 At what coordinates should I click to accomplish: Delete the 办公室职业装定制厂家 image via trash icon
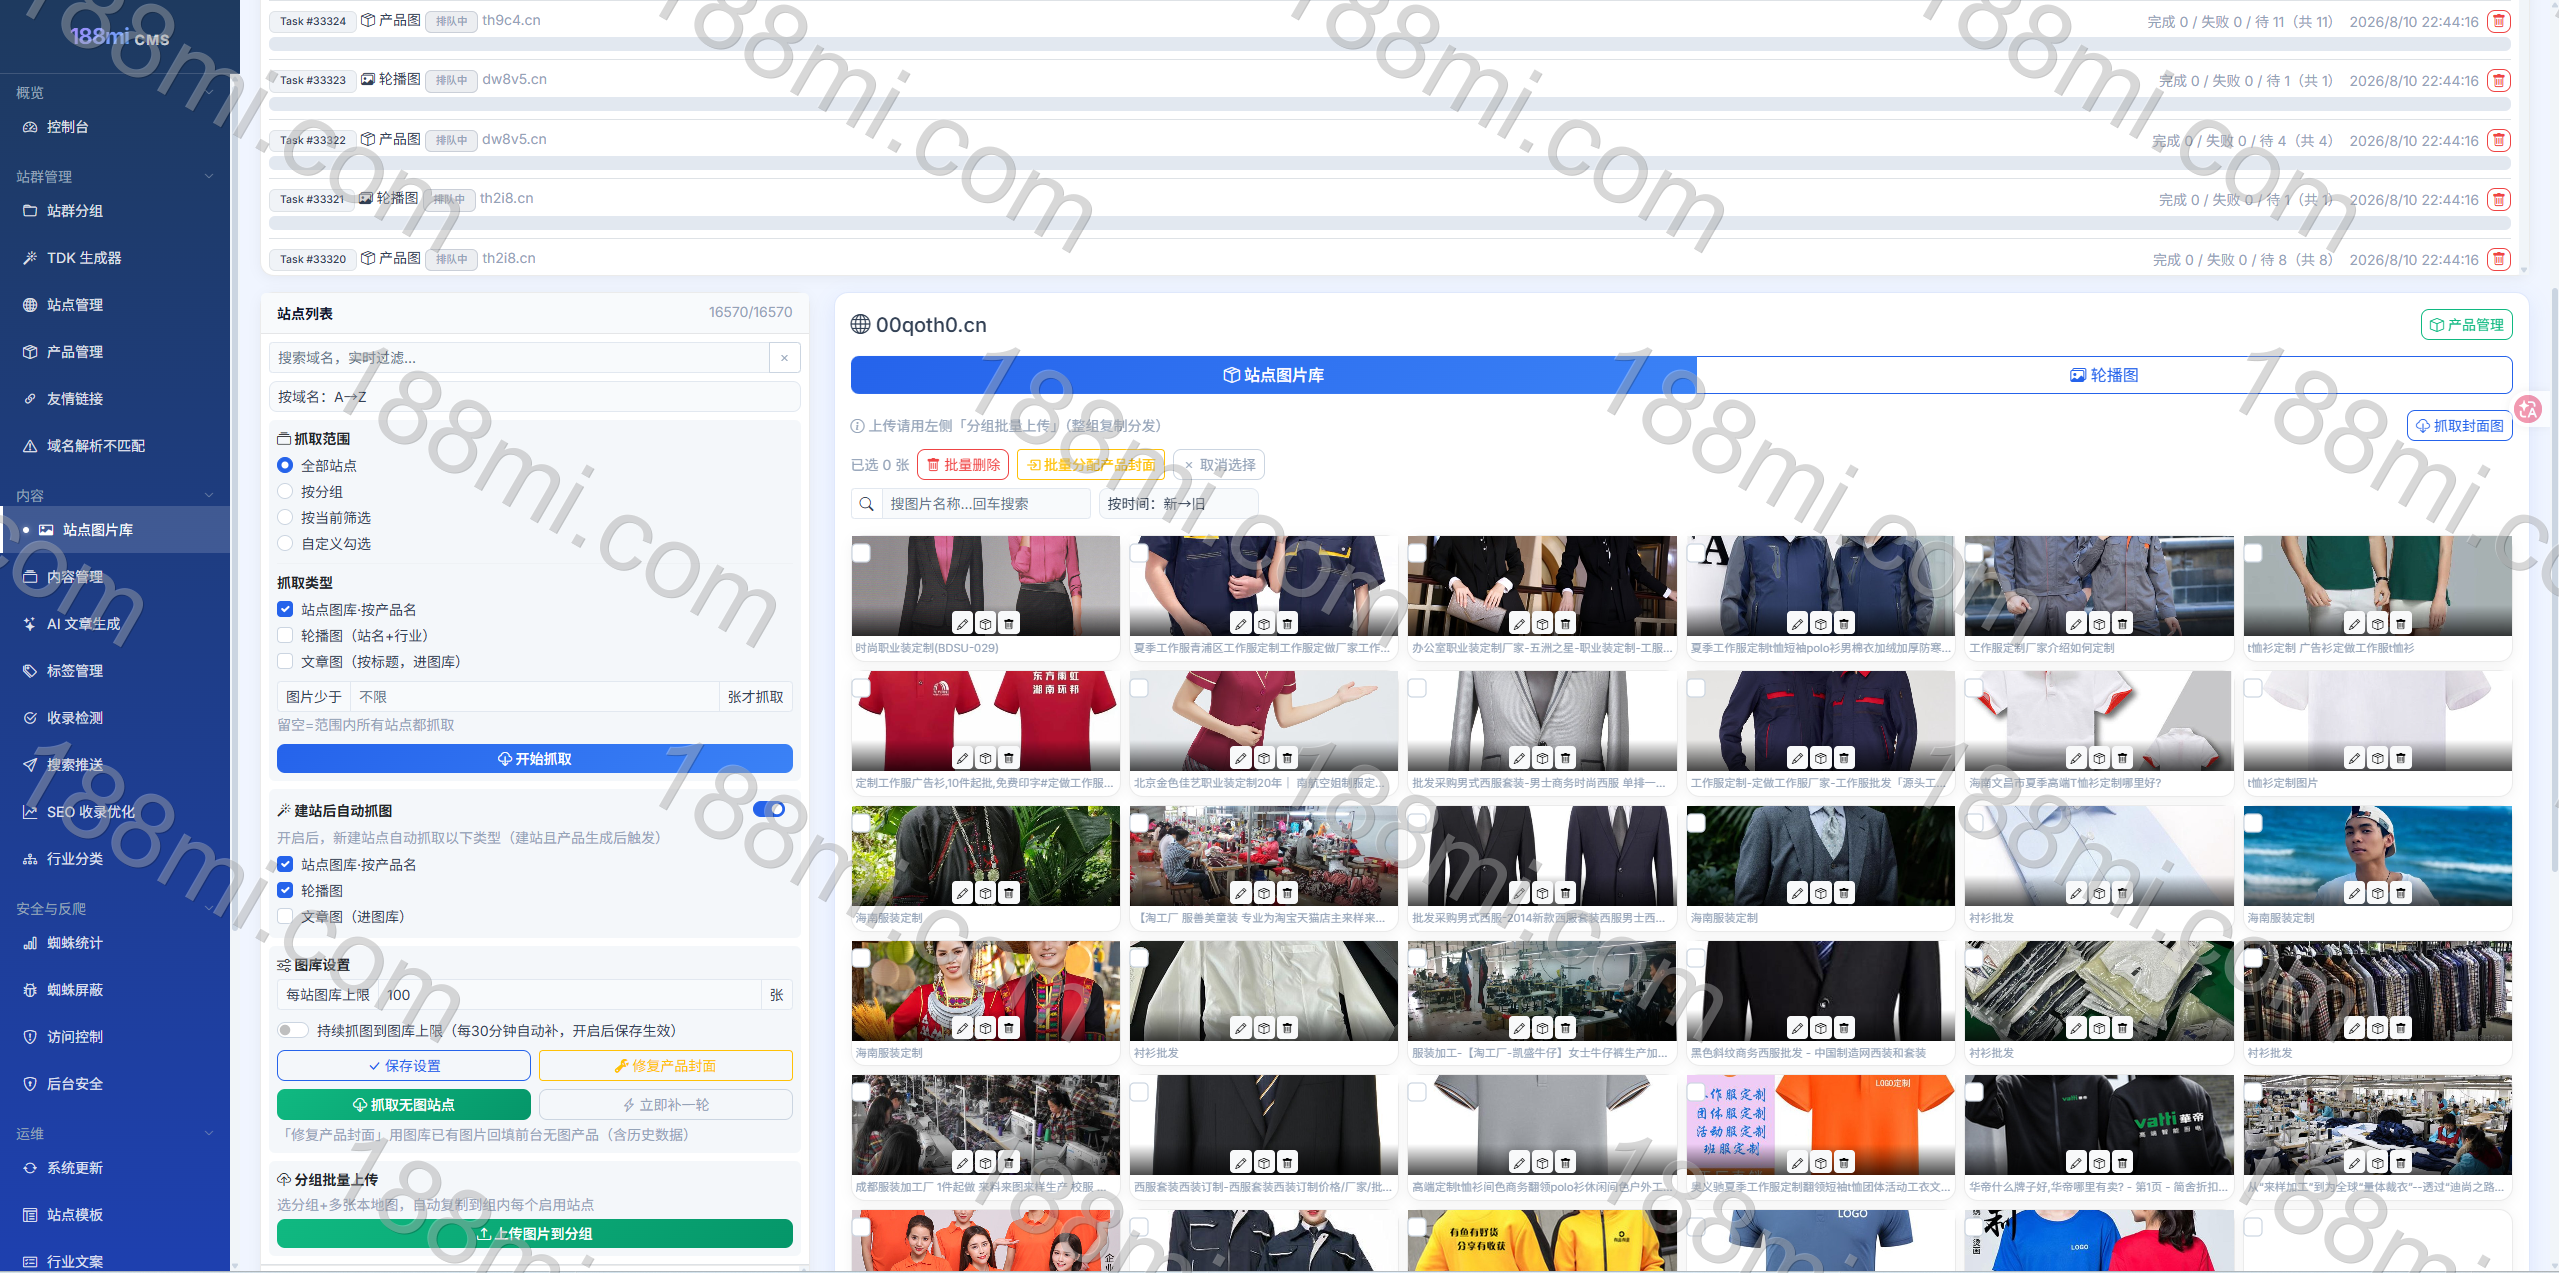(1566, 624)
